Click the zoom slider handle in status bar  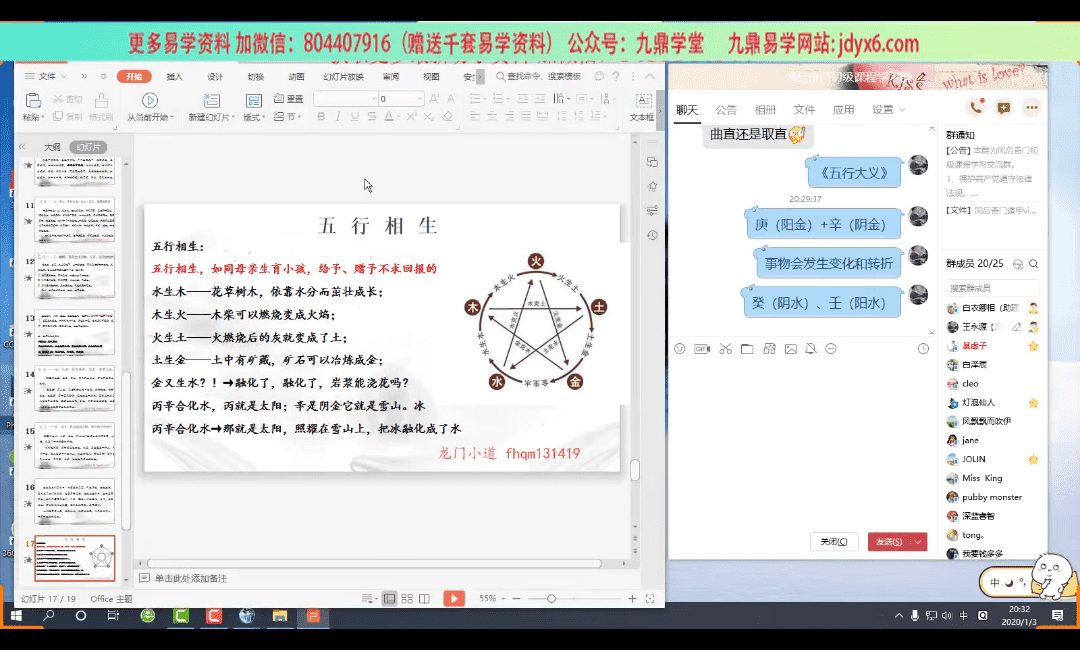(x=551, y=598)
